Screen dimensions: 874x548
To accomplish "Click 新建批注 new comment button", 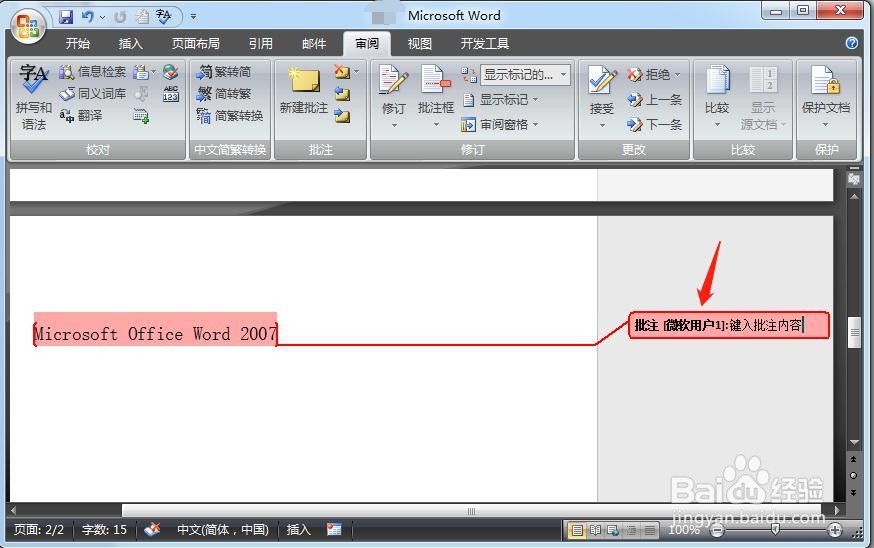I will tap(304, 92).
